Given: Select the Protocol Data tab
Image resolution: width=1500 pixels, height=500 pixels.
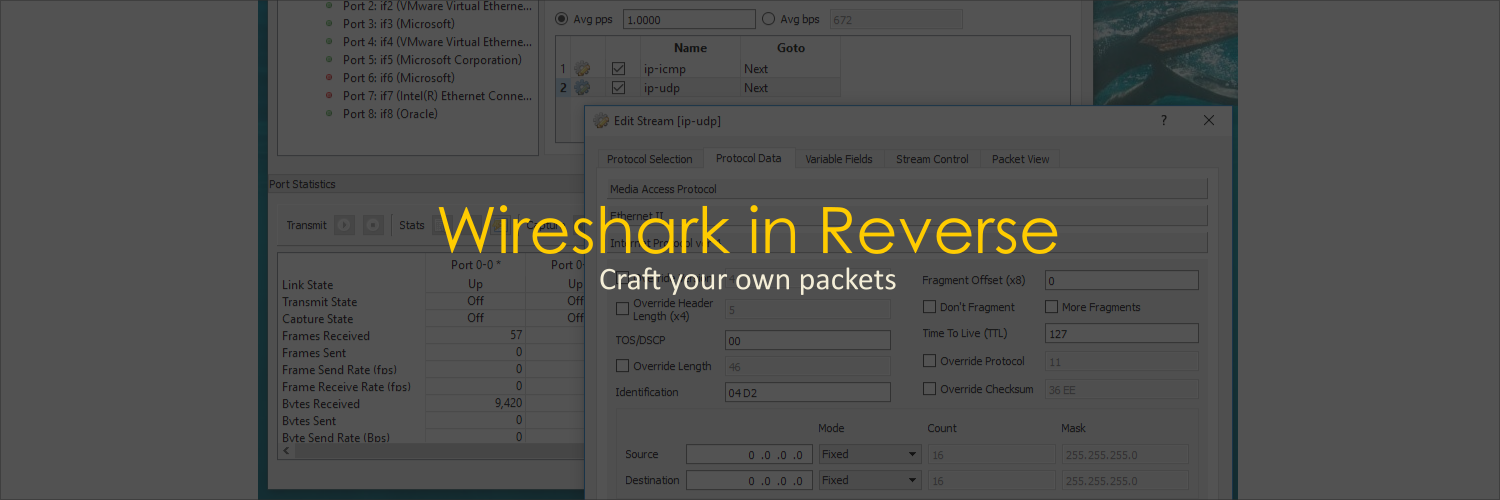Looking at the screenshot, I should pyautogui.click(x=748, y=158).
